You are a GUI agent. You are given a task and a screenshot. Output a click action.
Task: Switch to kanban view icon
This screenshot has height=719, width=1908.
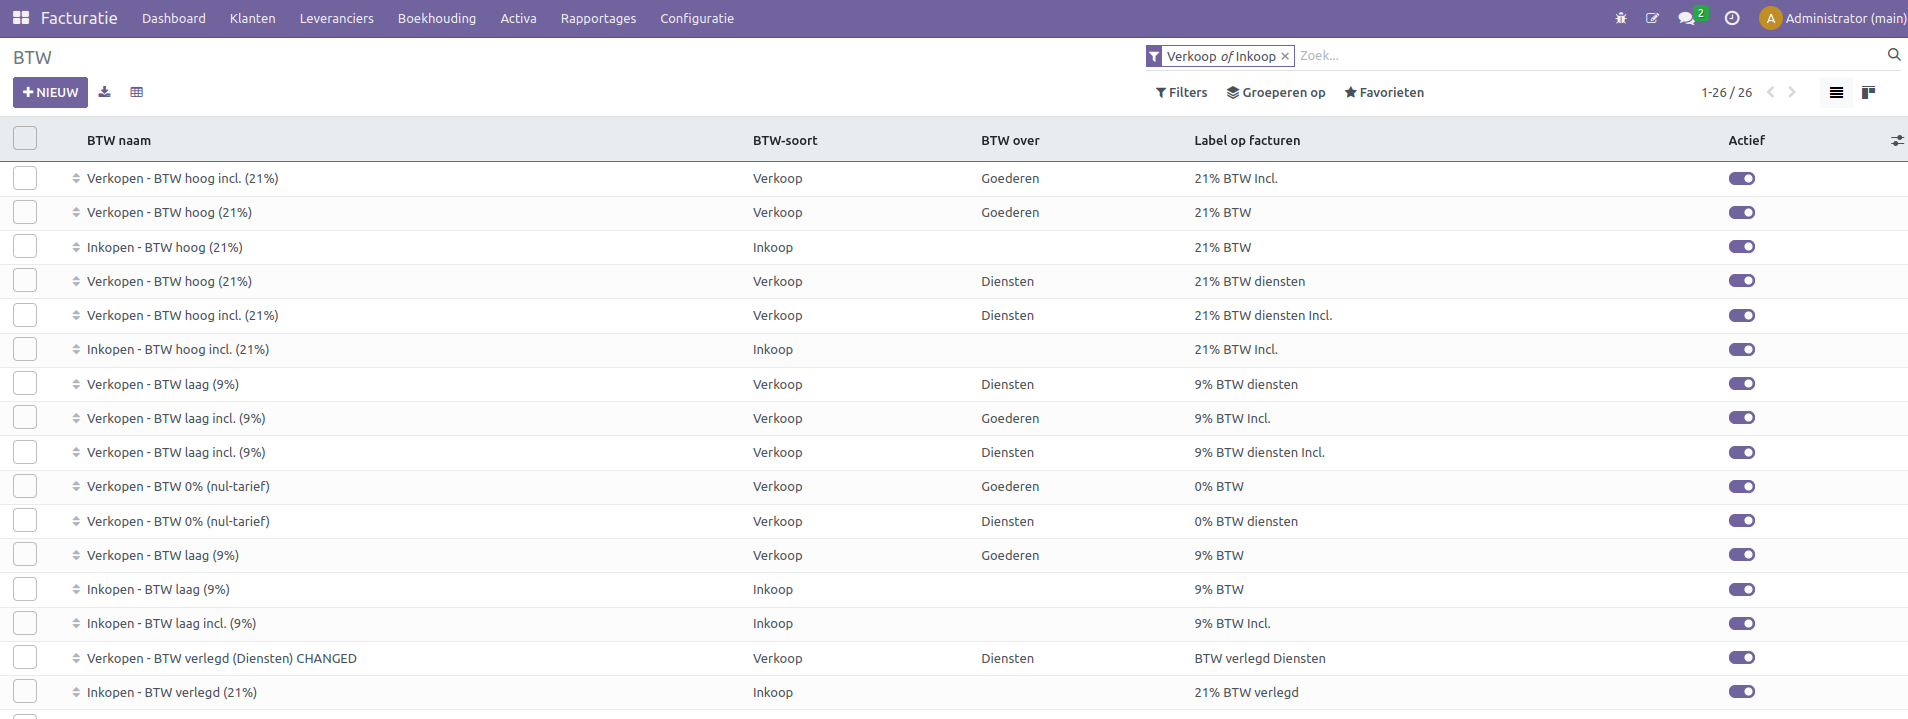1868,92
